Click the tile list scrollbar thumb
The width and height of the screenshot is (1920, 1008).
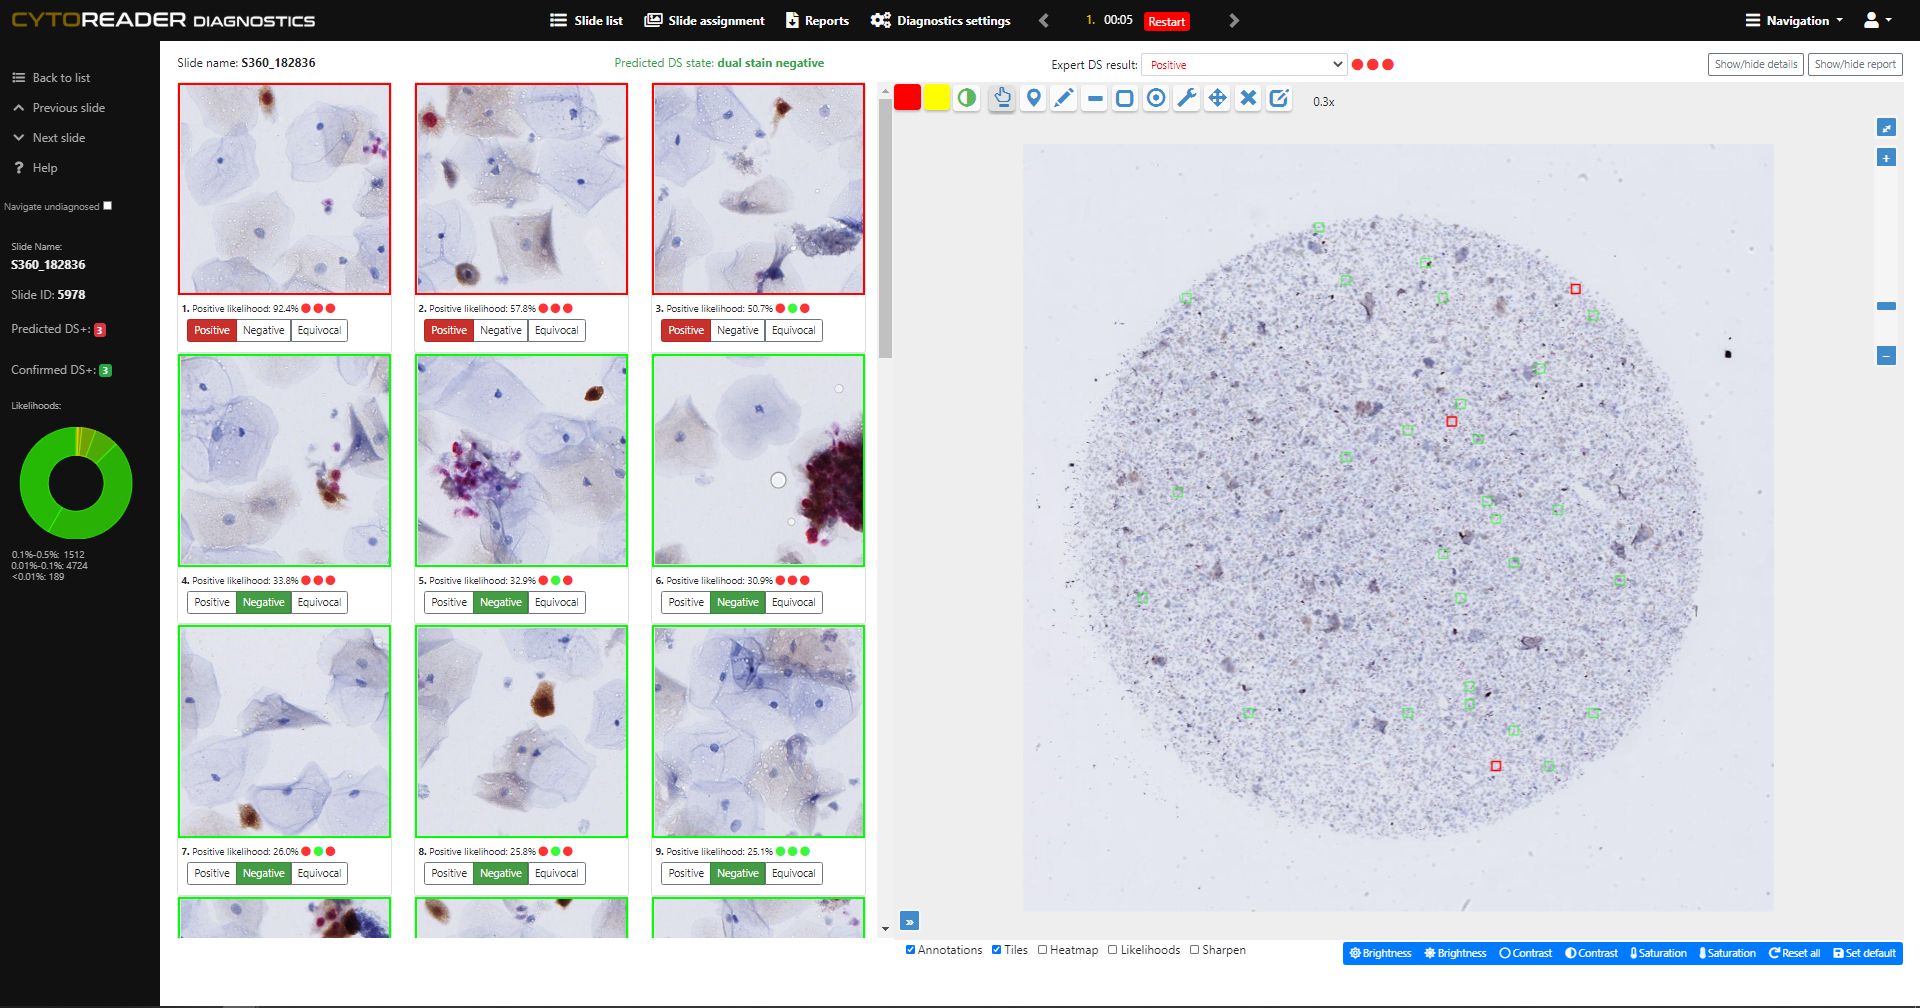[x=885, y=228]
